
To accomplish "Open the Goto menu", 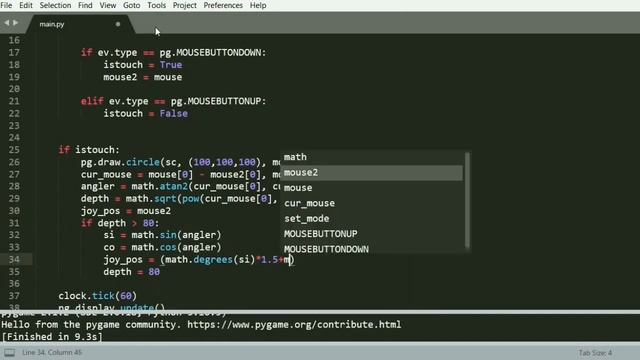I will [131, 5].
